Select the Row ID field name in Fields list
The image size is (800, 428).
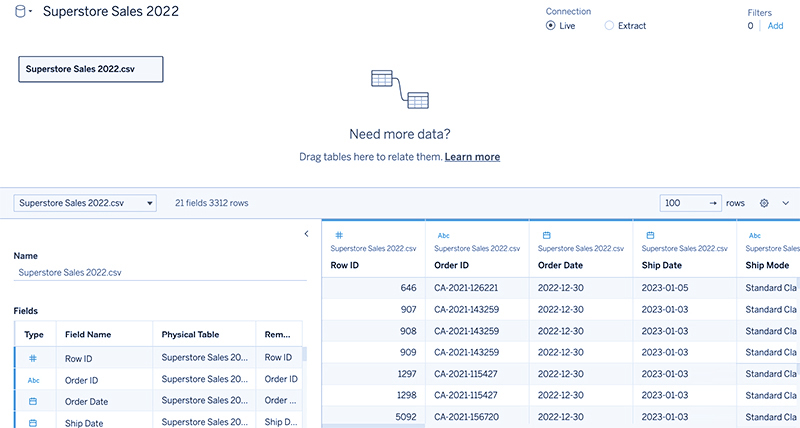click(79, 359)
